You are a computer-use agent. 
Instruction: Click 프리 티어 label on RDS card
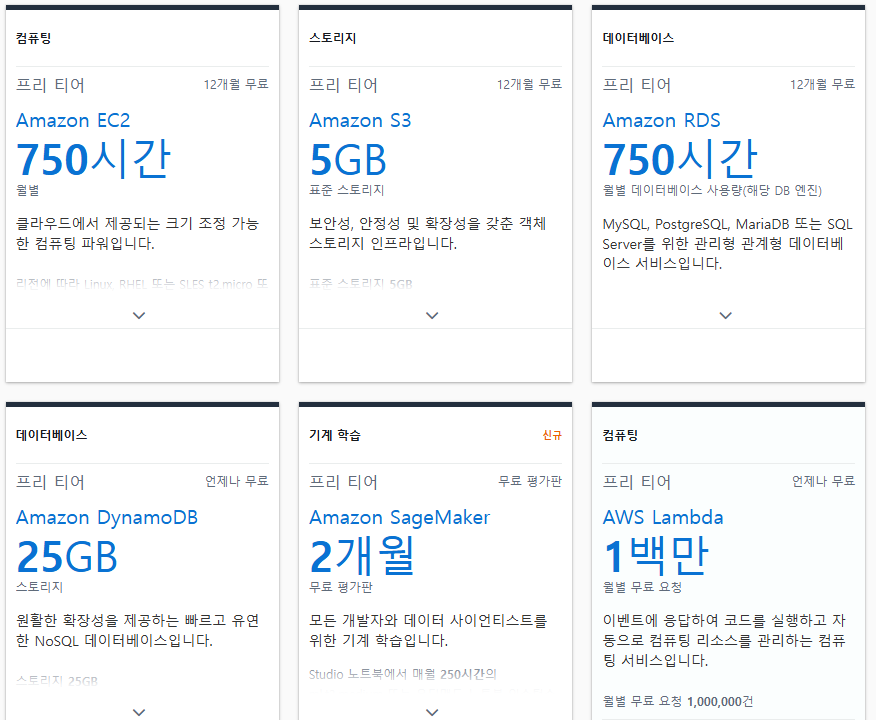click(x=637, y=85)
